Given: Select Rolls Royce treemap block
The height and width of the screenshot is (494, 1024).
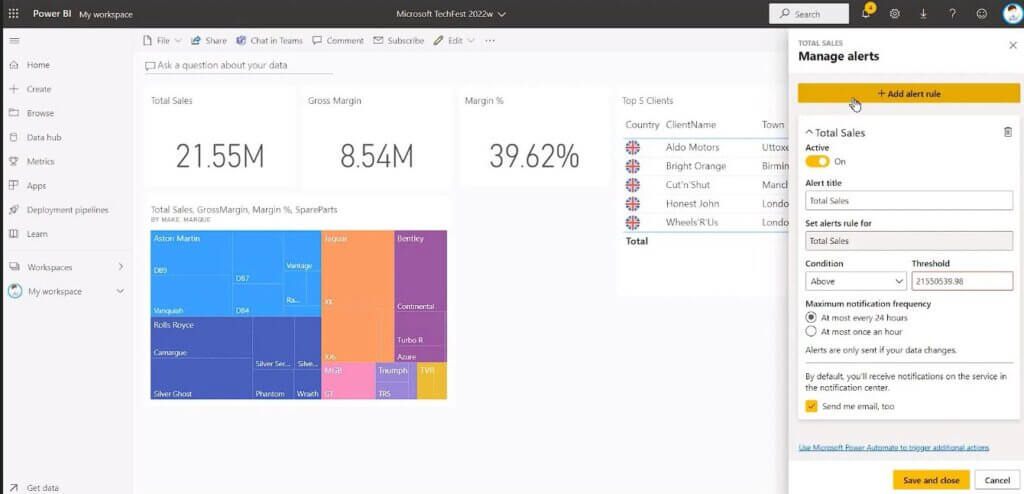Looking at the screenshot, I should [x=235, y=358].
